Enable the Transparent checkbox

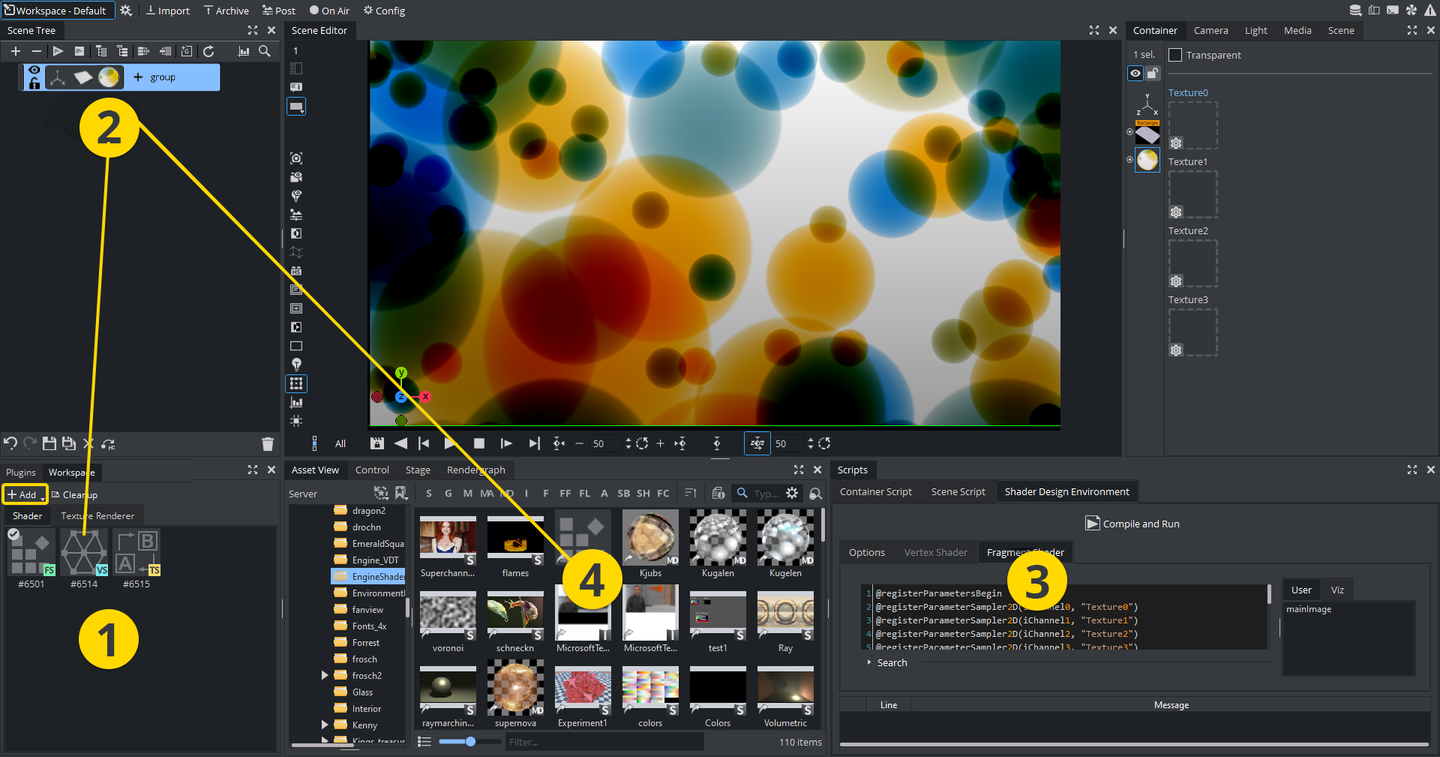point(1175,55)
